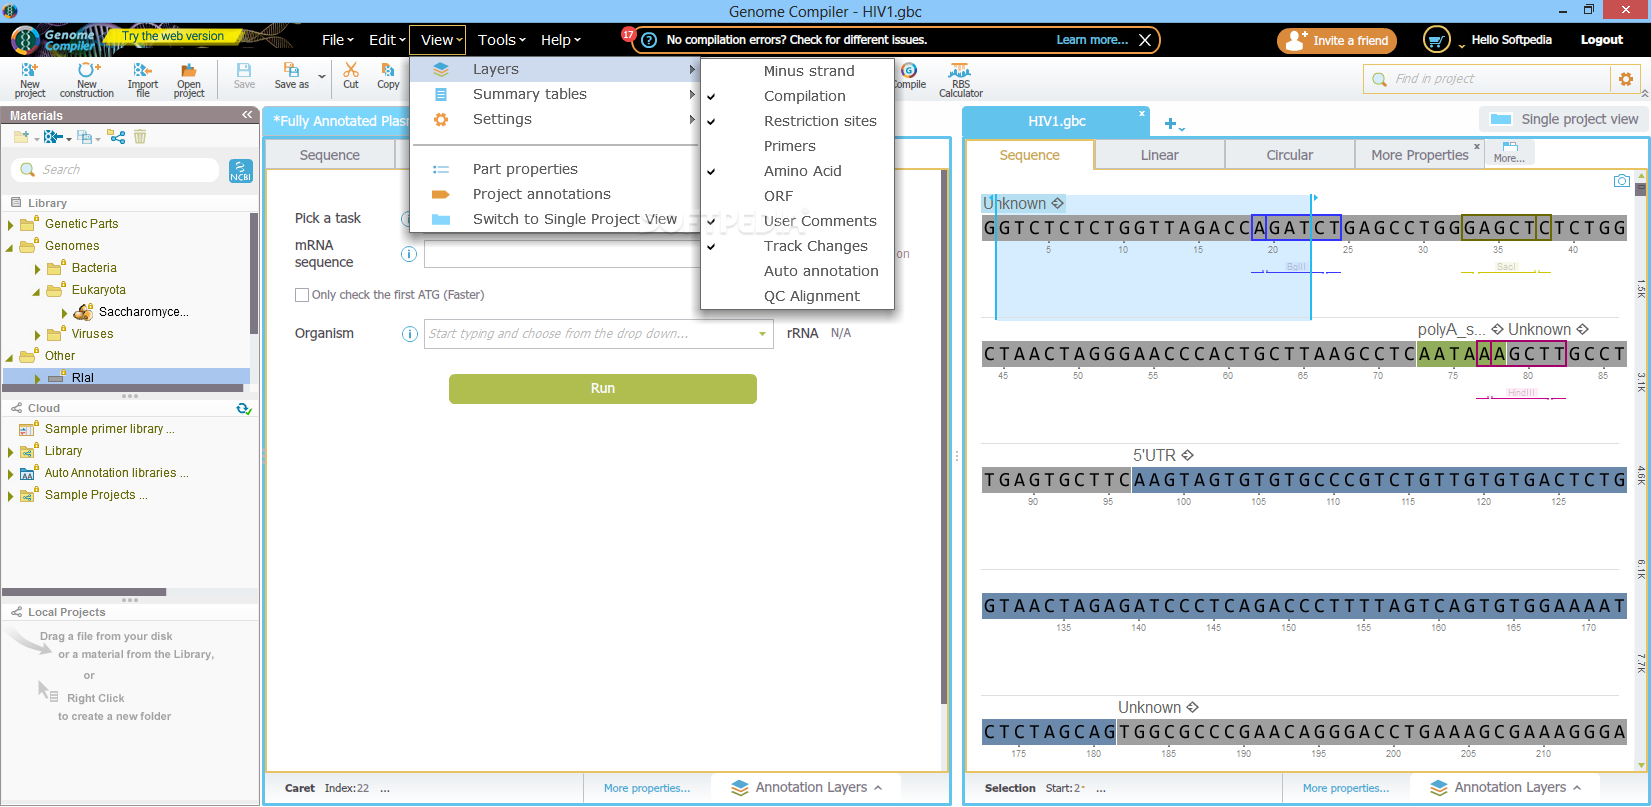Click the shopping cart icon
Image resolution: width=1651 pixels, height=807 pixels.
(1436, 40)
